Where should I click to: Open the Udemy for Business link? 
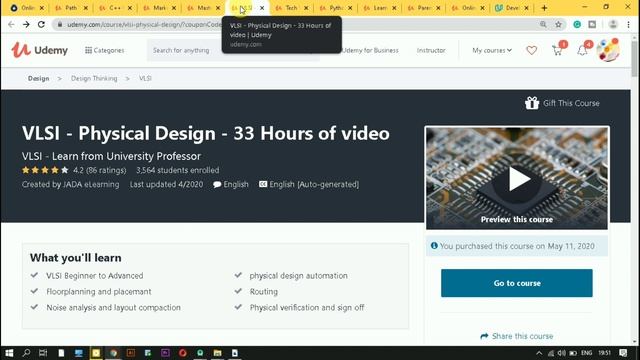coord(370,50)
